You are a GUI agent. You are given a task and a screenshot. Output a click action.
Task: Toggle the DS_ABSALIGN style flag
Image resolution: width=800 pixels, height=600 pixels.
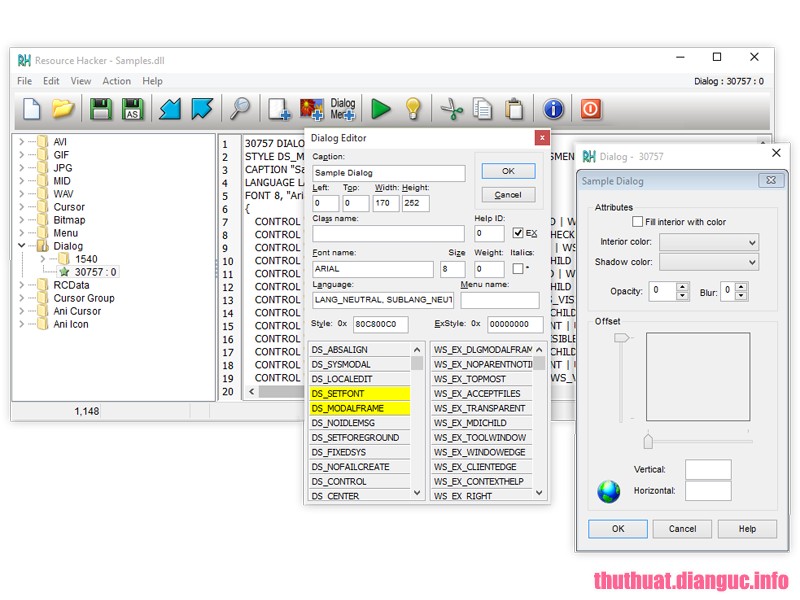tap(360, 349)
